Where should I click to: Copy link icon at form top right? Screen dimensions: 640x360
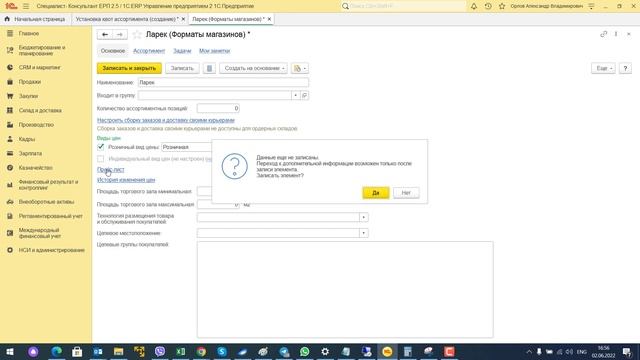[x=603, y=34]
